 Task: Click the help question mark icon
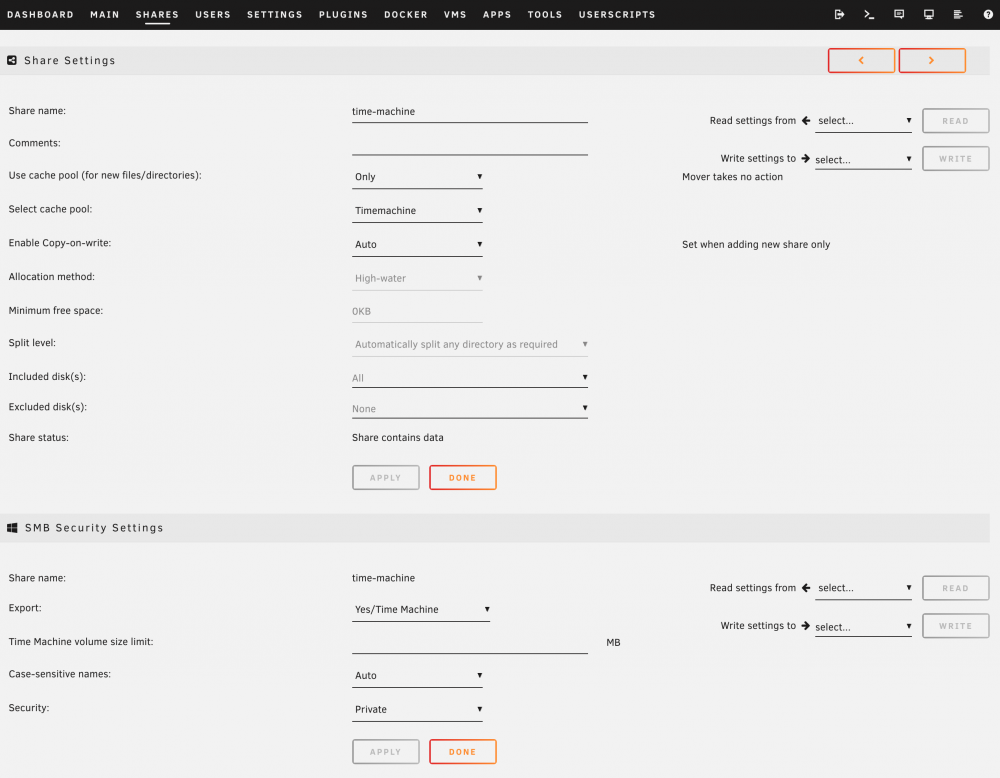coord(988,14)
